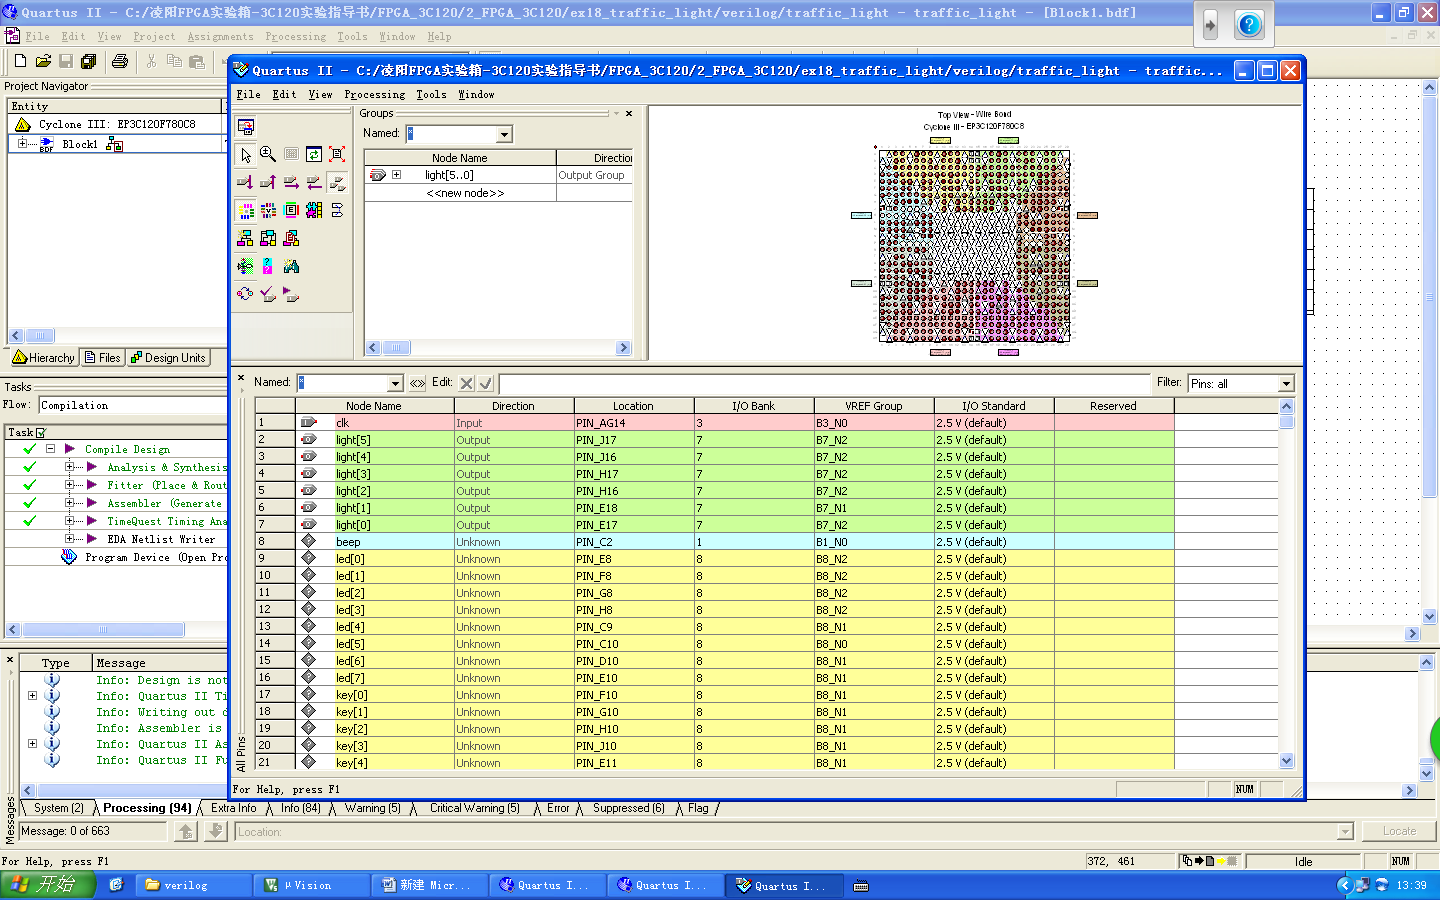Click the blue question mark help button
1440x900 pixels.
1249,25
